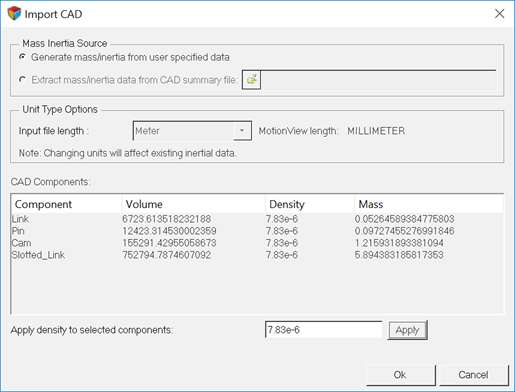The height and width of the screenshot is (392, 515).
Task: Select the Slotted_Link component row
Action: pyautogui.click(x=257, y=255)
